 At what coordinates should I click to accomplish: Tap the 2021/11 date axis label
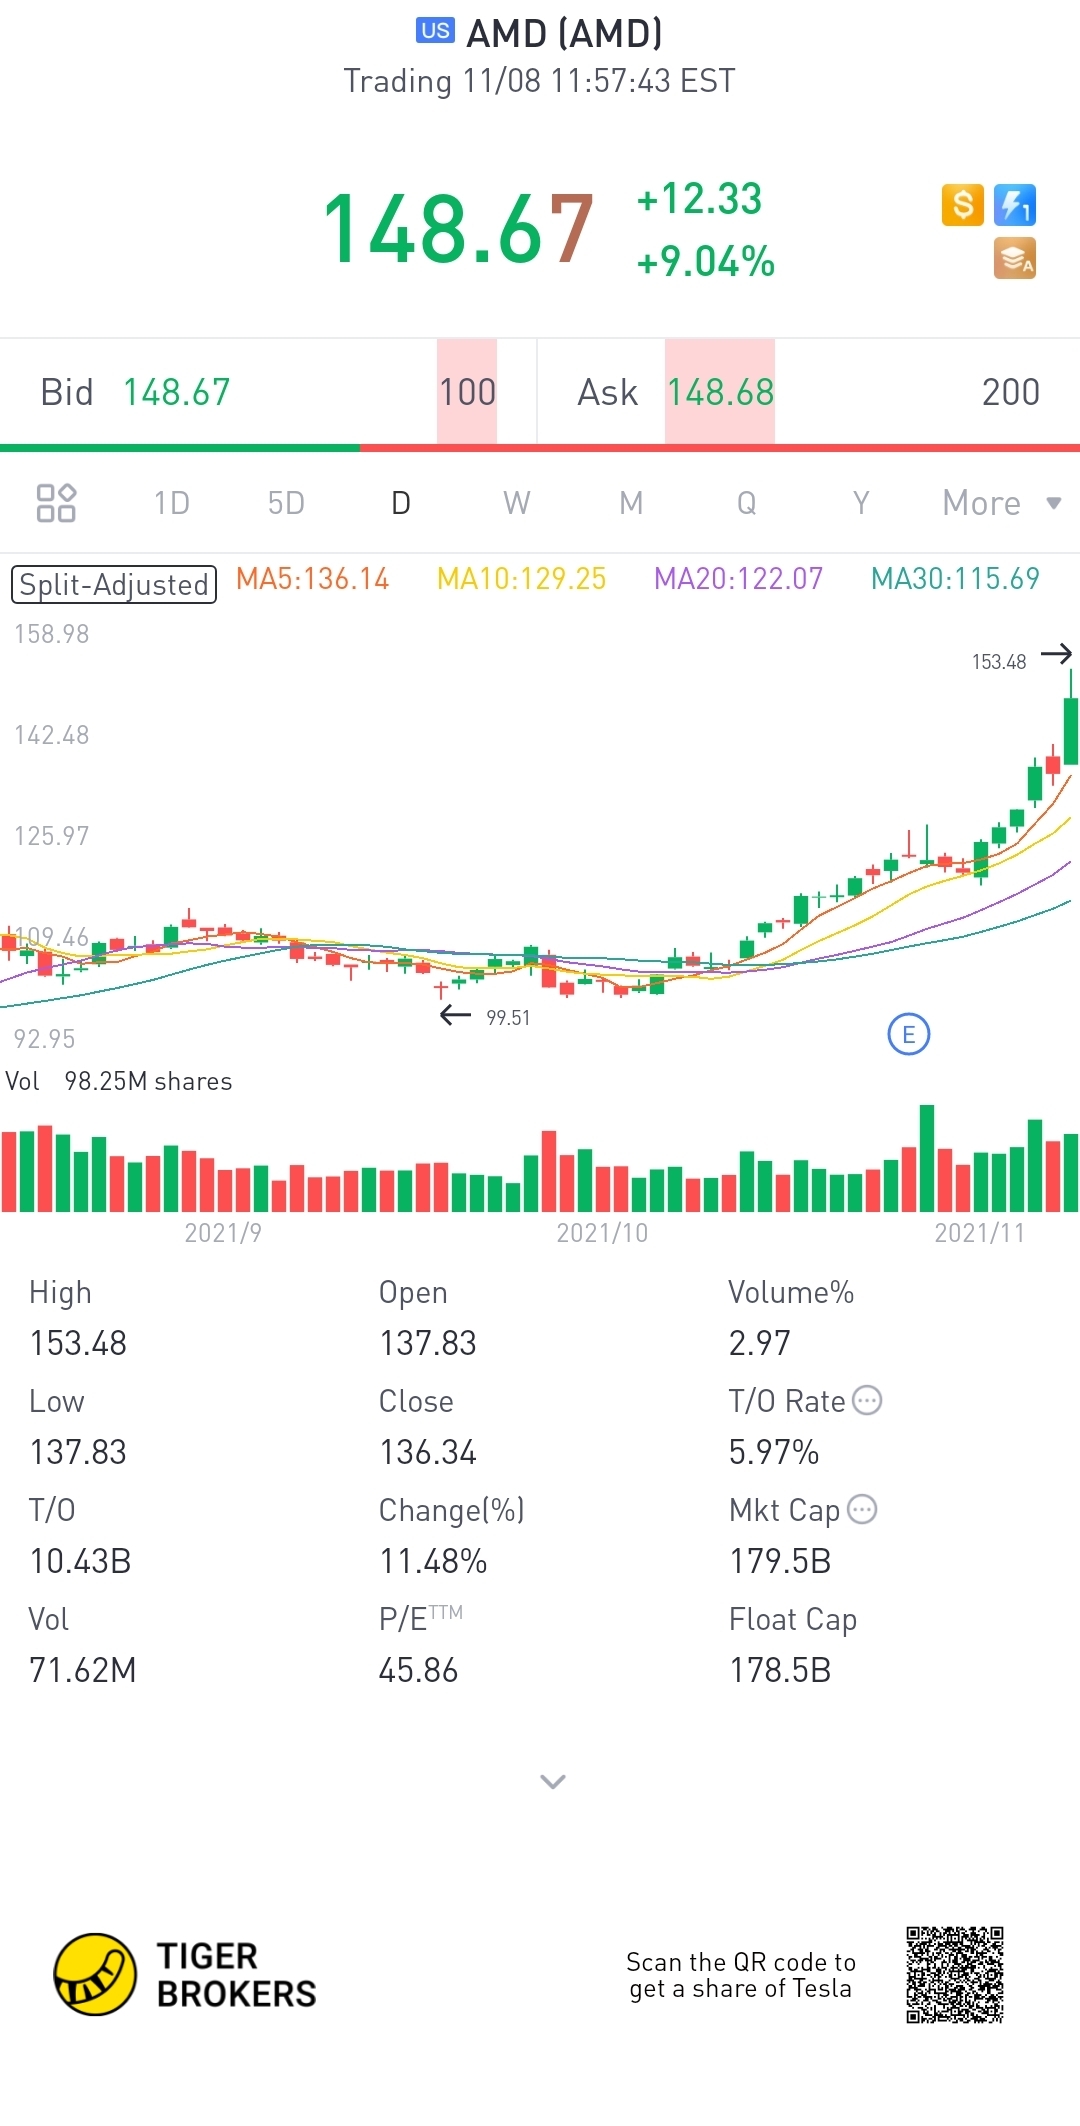tap(980, 1233)
